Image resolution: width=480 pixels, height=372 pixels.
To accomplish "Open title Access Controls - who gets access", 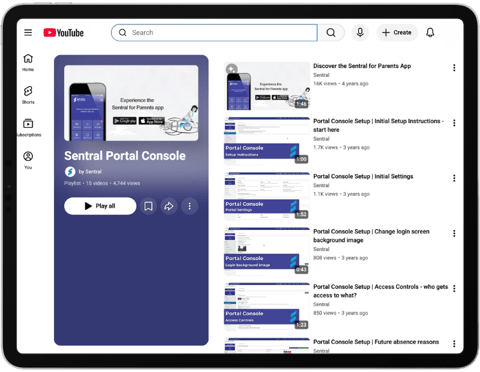I will click(x=380, y=291).
